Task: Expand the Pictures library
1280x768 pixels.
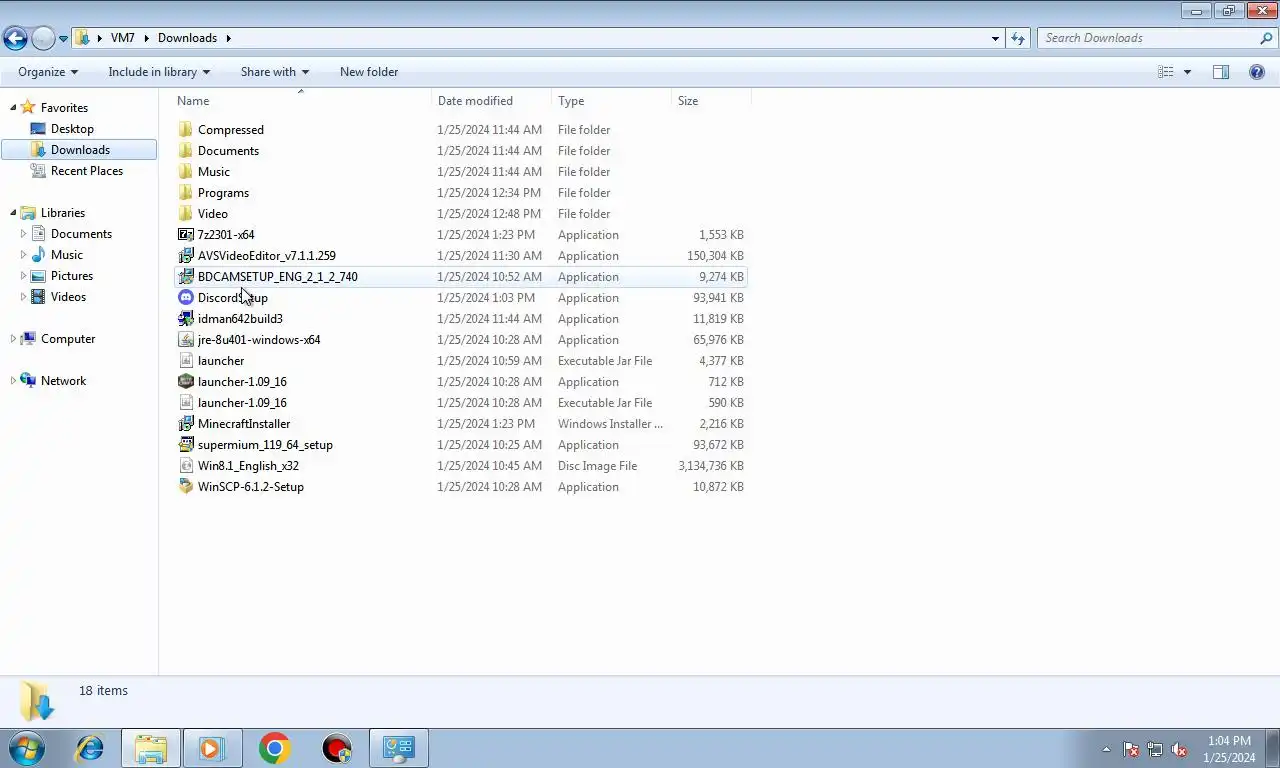Action: 23,276
